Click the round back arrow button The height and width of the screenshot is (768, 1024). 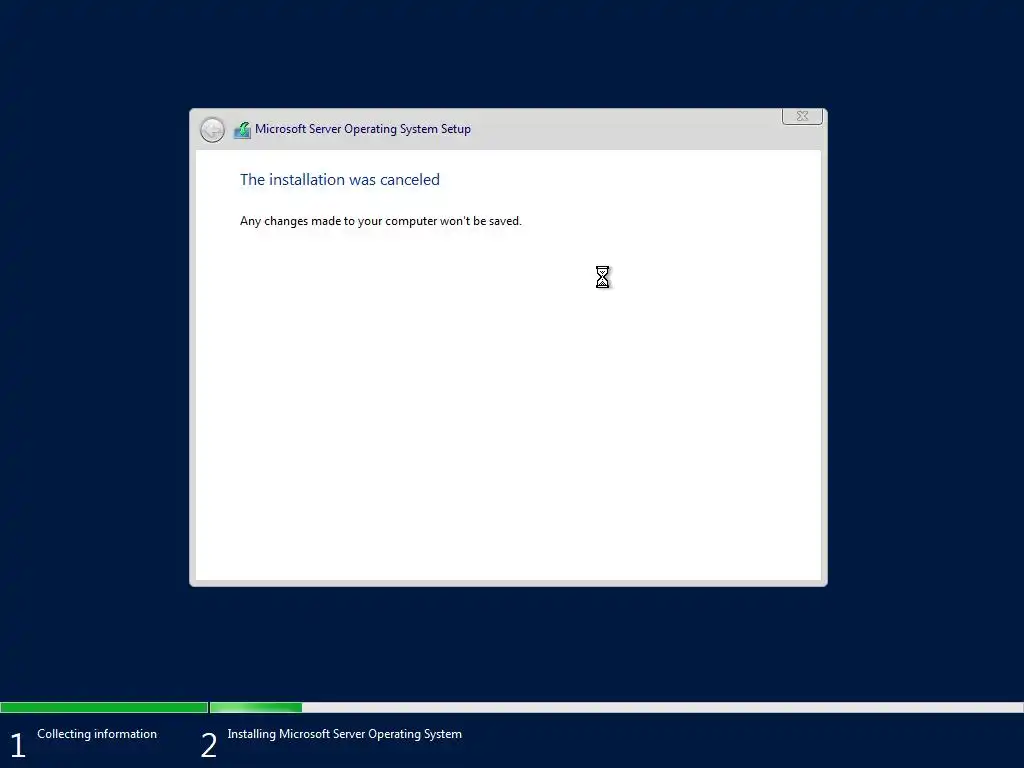[x=212, y=130]
